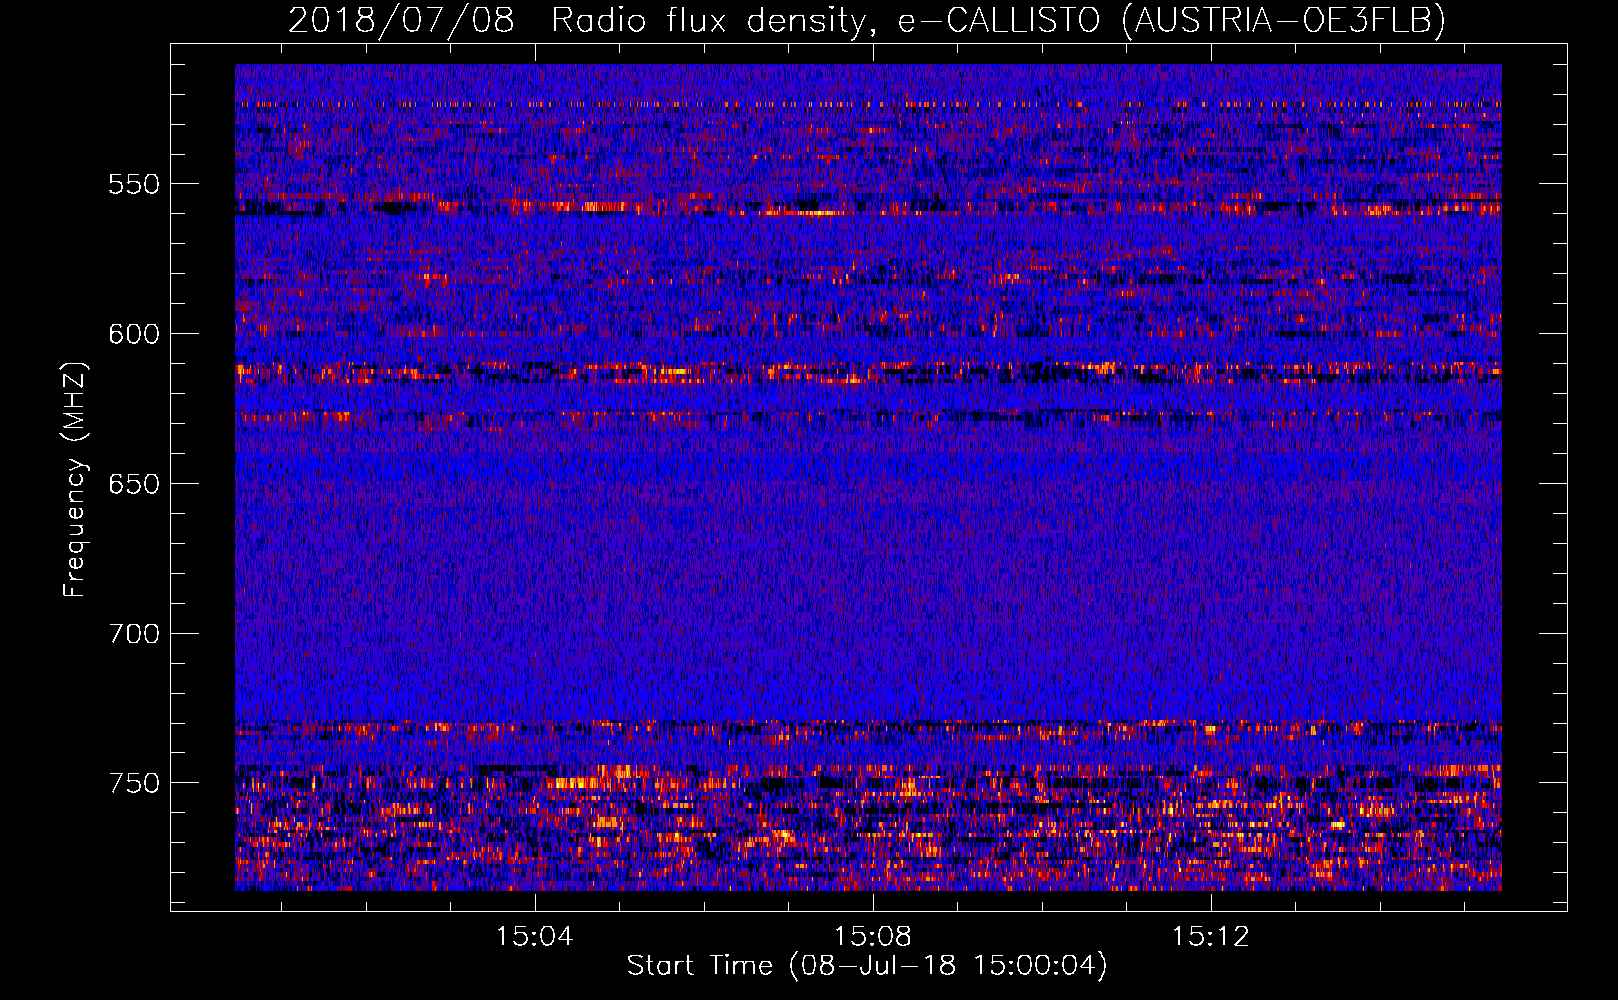Click the 750 frequency axis label
The image size is (1618, 1000).
(134, 783)
